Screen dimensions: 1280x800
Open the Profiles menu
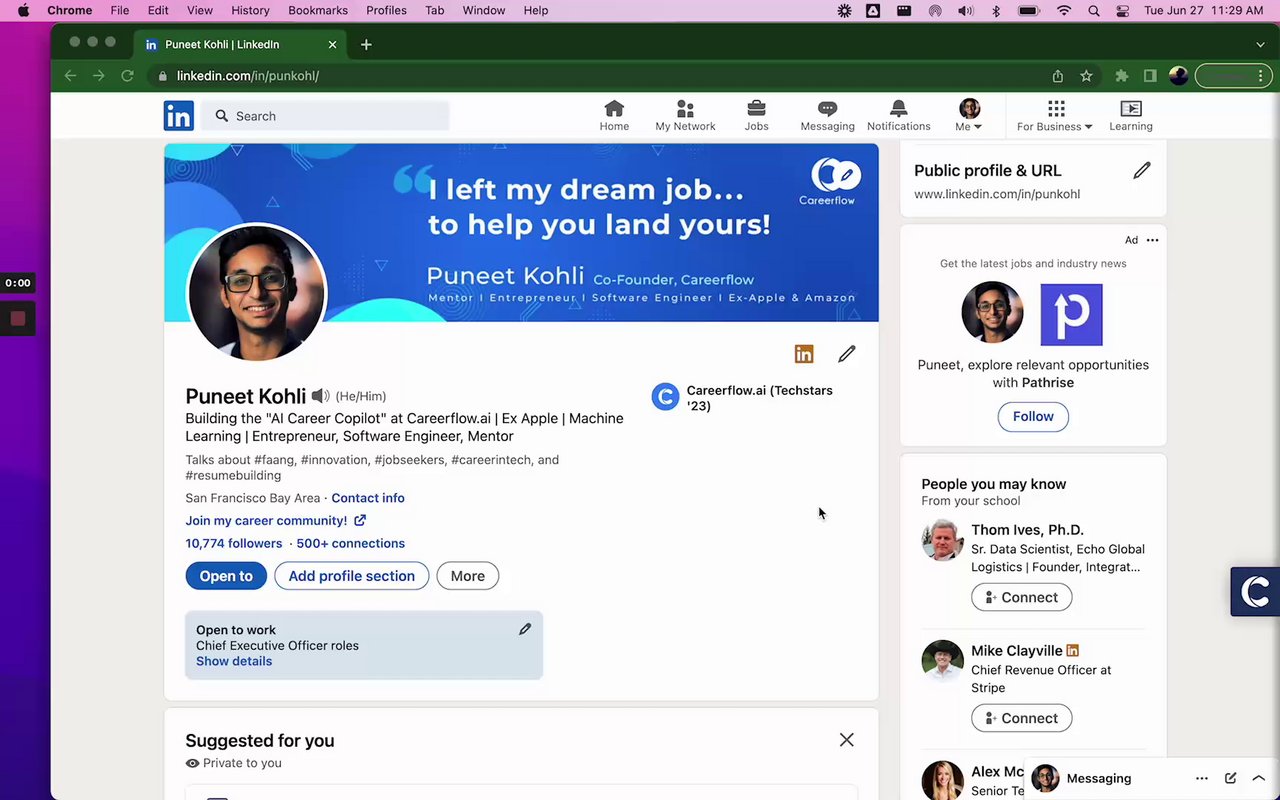point(386,10)
